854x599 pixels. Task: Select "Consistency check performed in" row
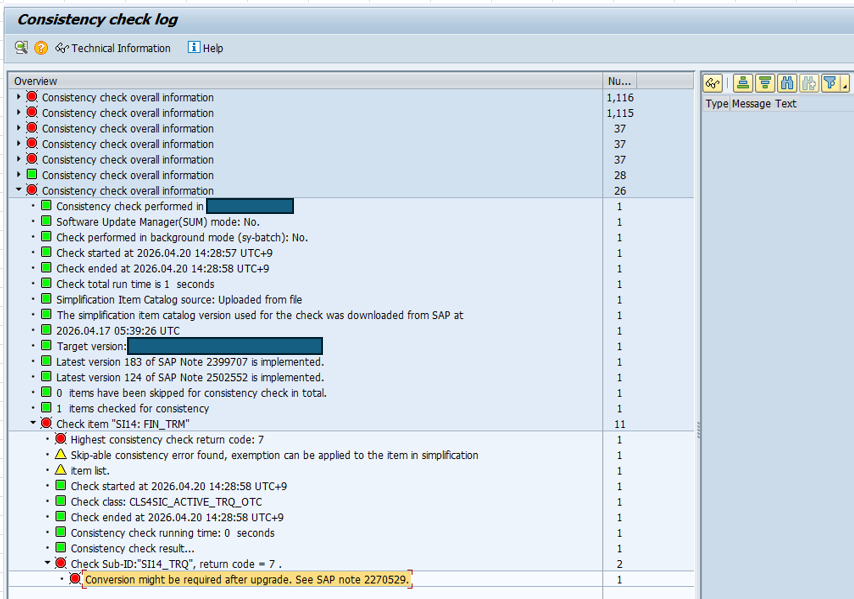click(130, 206)
